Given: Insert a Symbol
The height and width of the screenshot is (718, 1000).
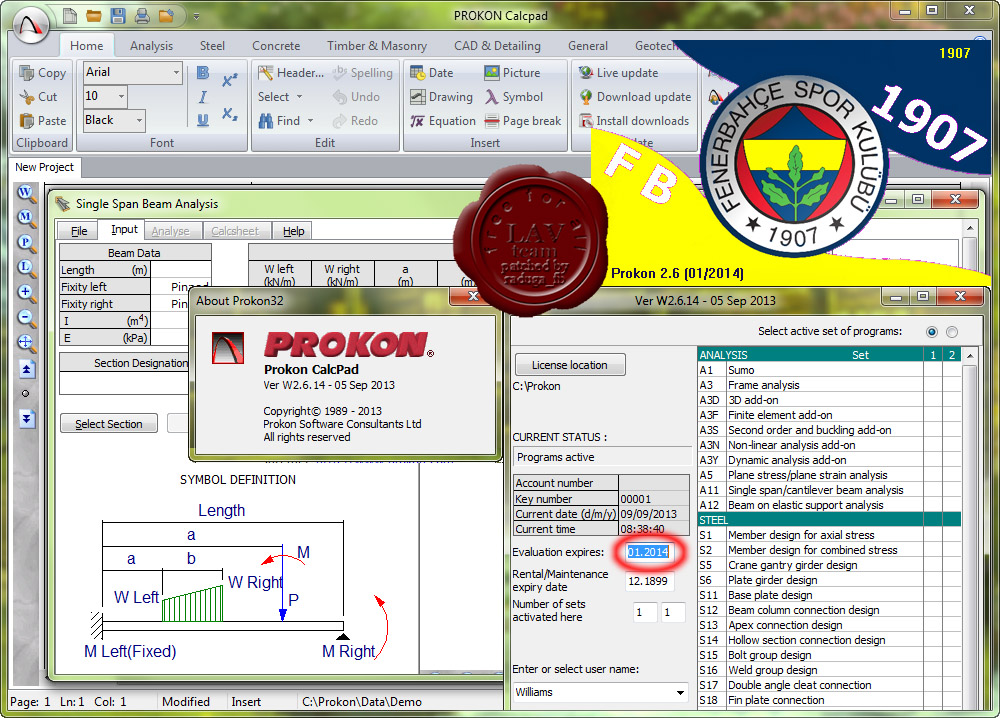Looking at the screenshot, I should point(513,97).
